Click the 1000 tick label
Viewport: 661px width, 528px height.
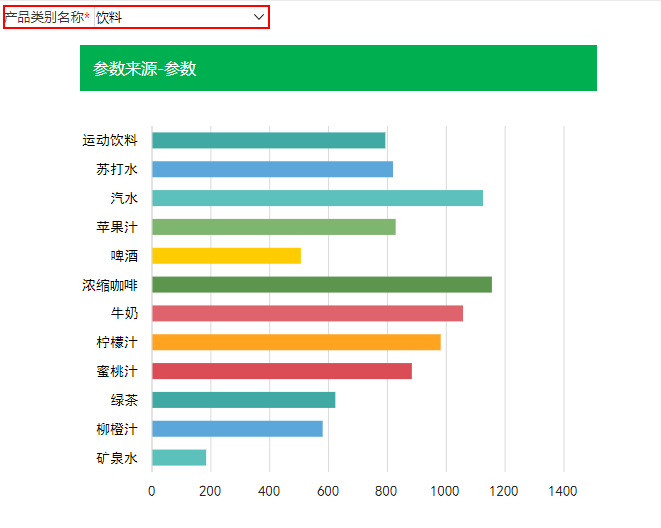pos(445,491)
